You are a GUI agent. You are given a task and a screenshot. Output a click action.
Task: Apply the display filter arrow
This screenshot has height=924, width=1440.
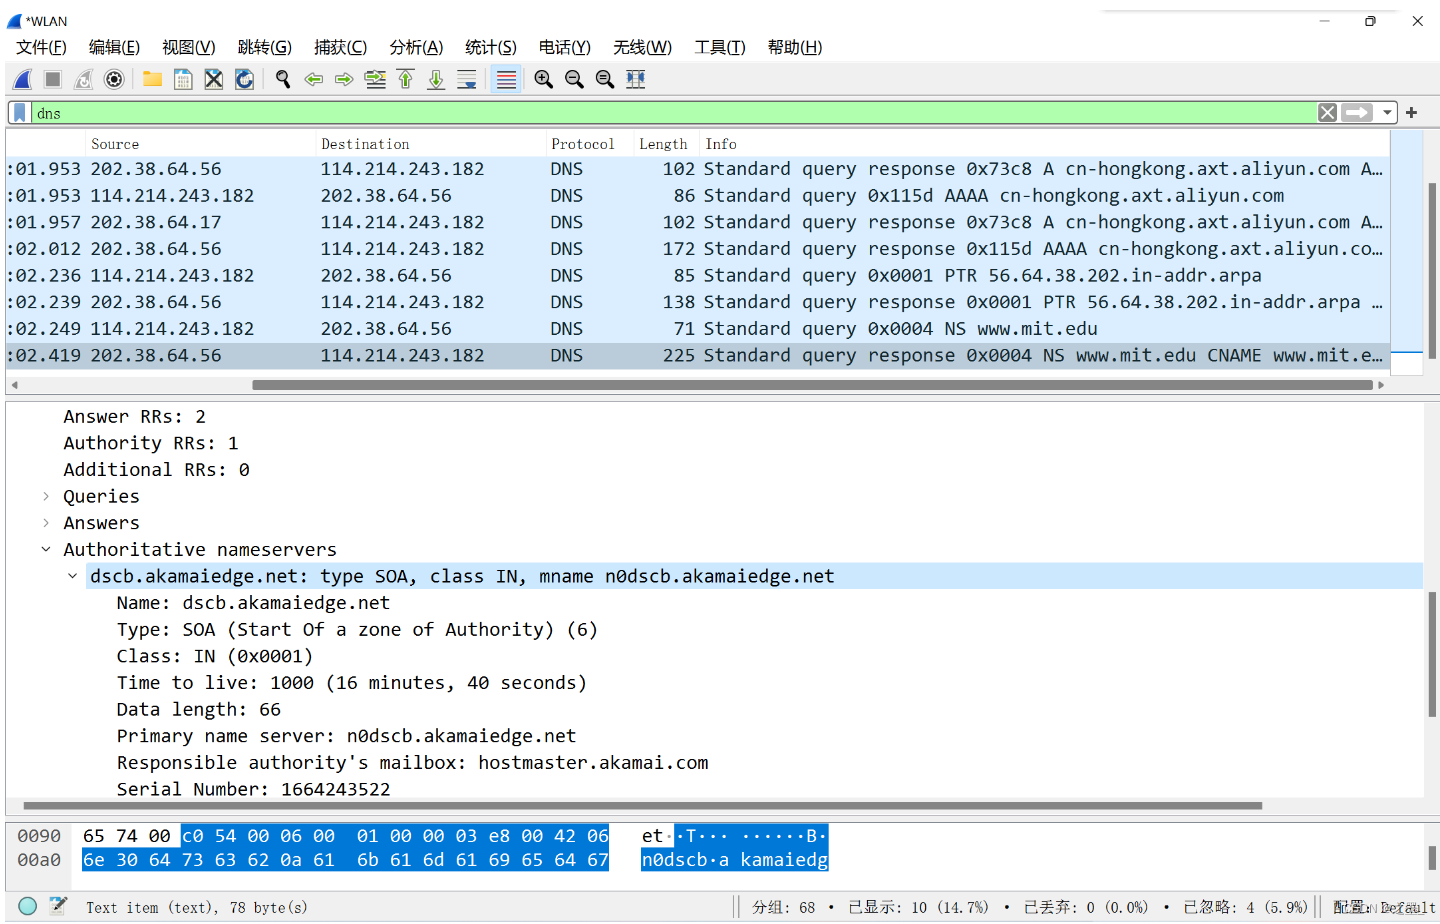click(x=1357, y=113)
